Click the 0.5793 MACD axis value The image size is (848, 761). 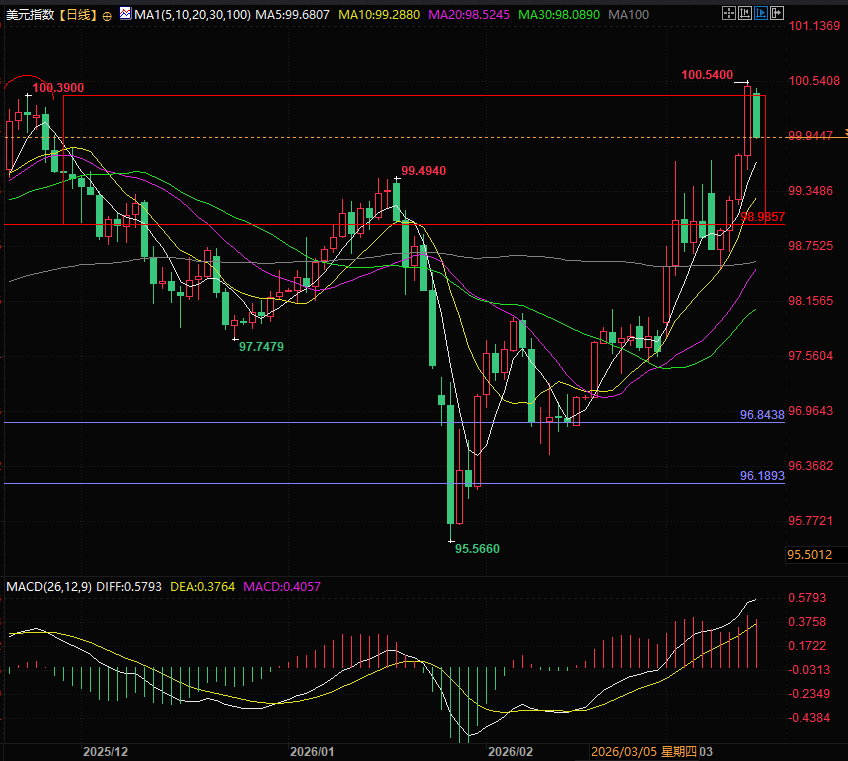tap(807, 598)
